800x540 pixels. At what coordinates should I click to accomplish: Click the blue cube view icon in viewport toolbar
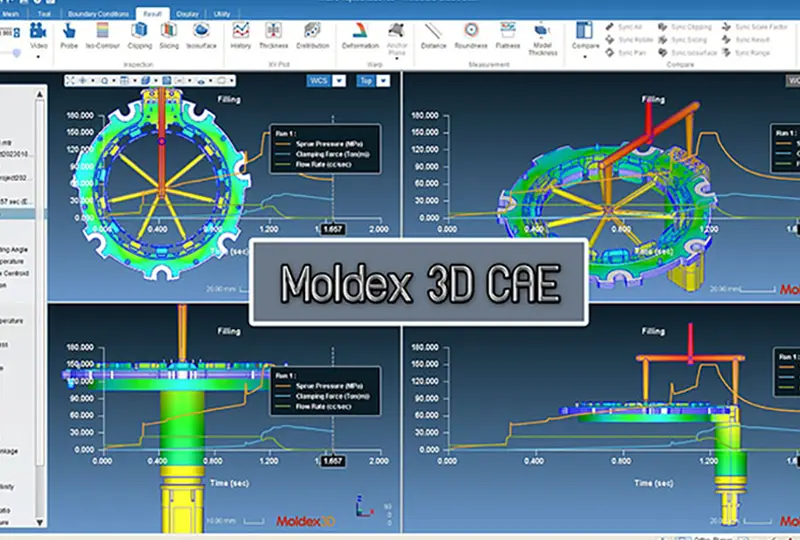point(145,81)
